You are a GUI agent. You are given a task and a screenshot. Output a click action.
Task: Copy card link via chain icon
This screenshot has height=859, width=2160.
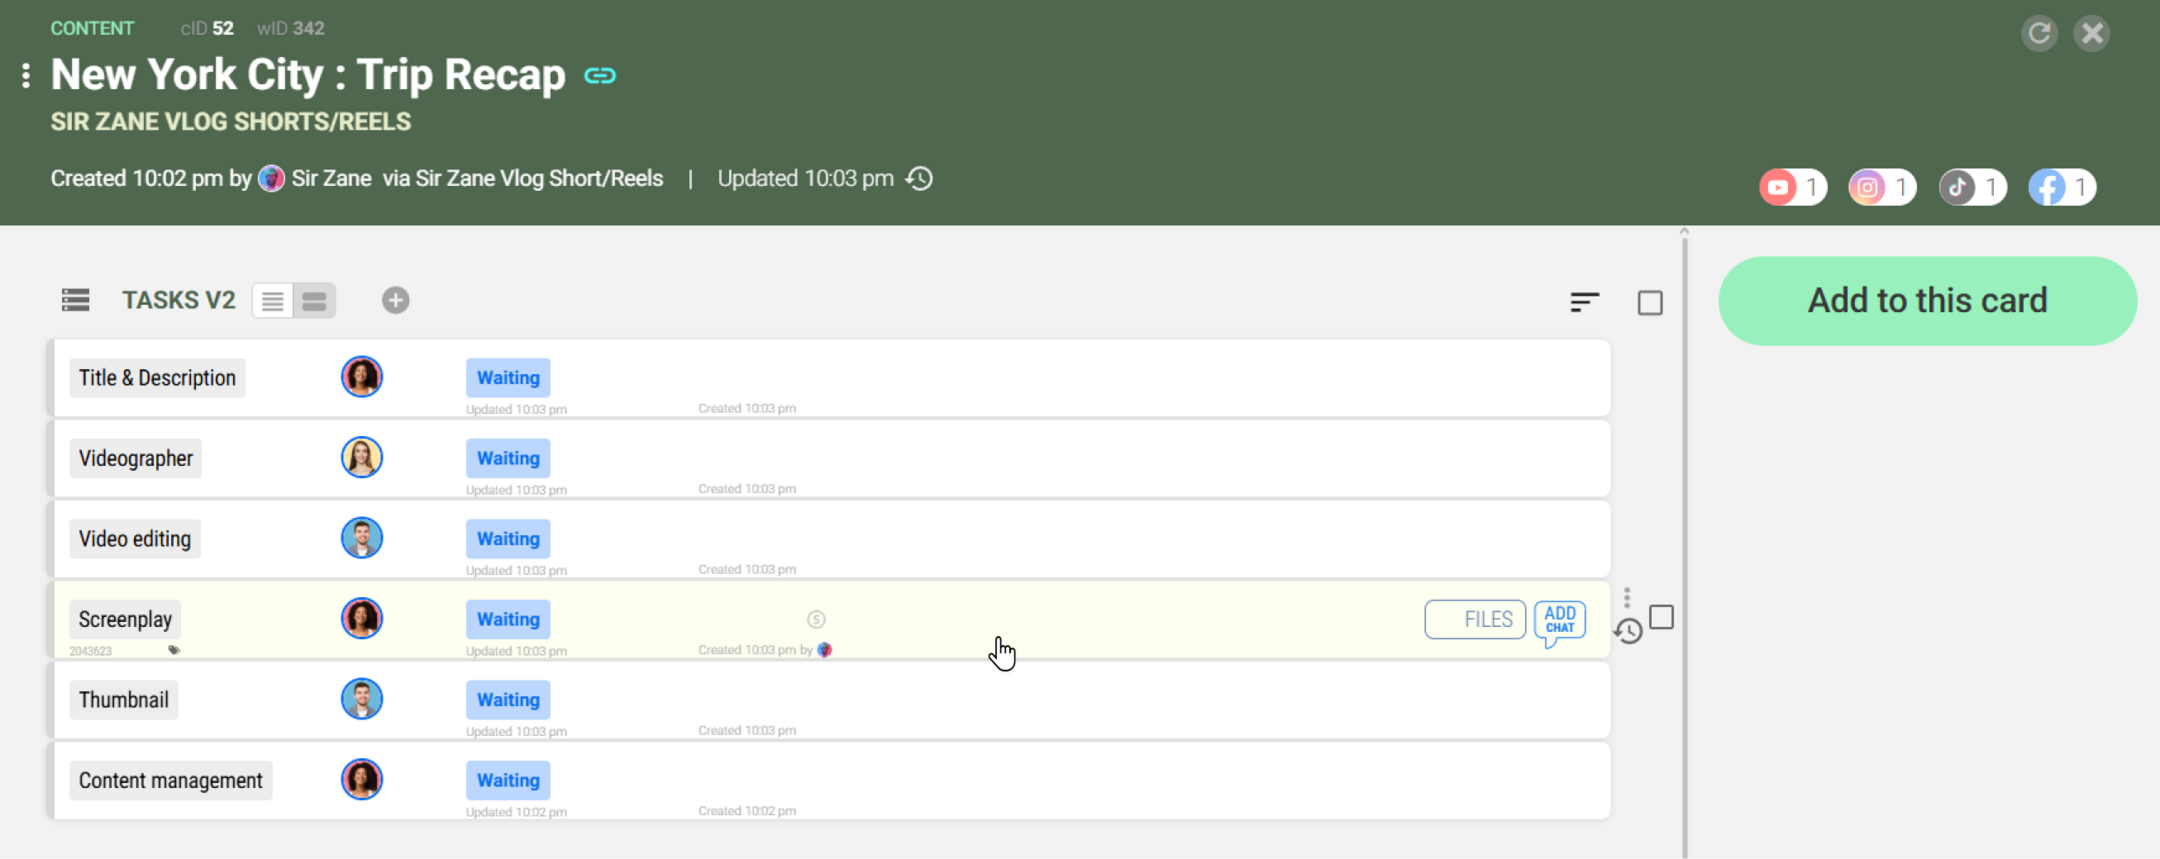(x=600, y=76)
